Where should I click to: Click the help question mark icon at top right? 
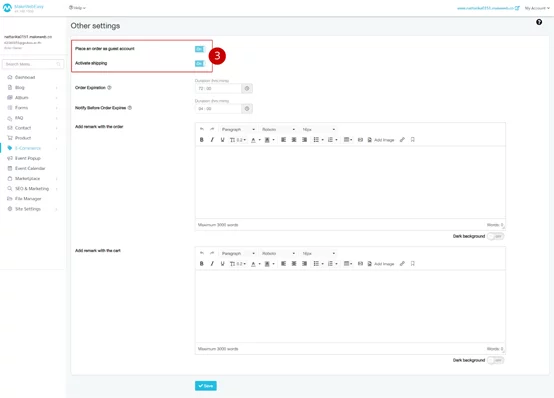pyautogui.click(x=539, y=22)
